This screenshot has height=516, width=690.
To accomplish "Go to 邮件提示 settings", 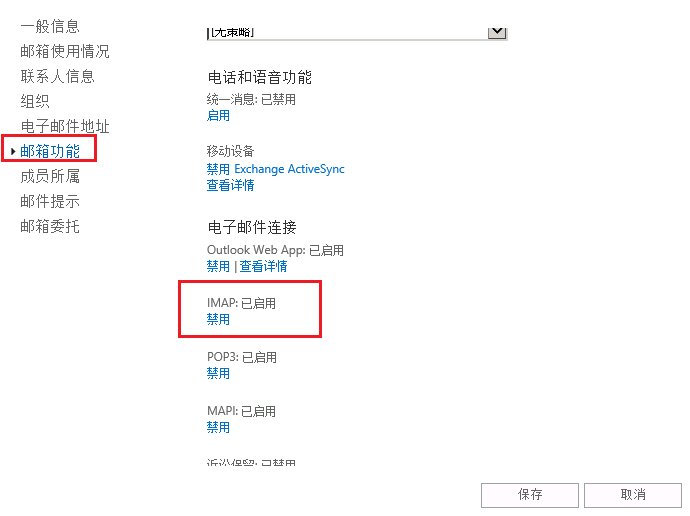I will click(50, 201).
